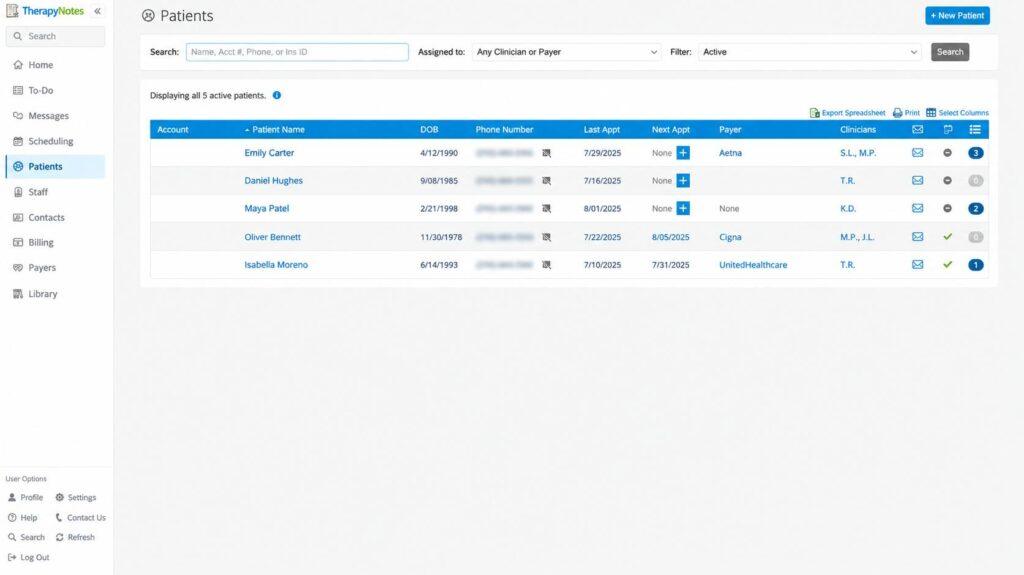The width and height of the screenshot is (1024, 575).
Task: Add next appointment for Maya Patel
Action: click(x=683, y=208)
